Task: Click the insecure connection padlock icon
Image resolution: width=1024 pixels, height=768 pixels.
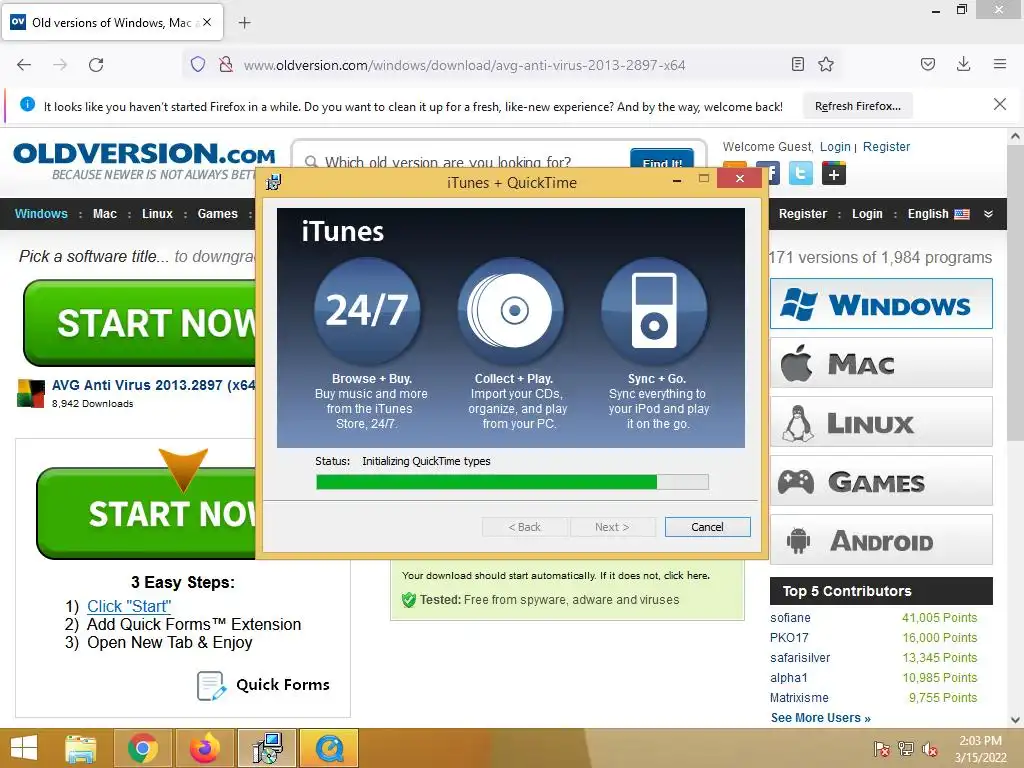Action: coord(226,64)
